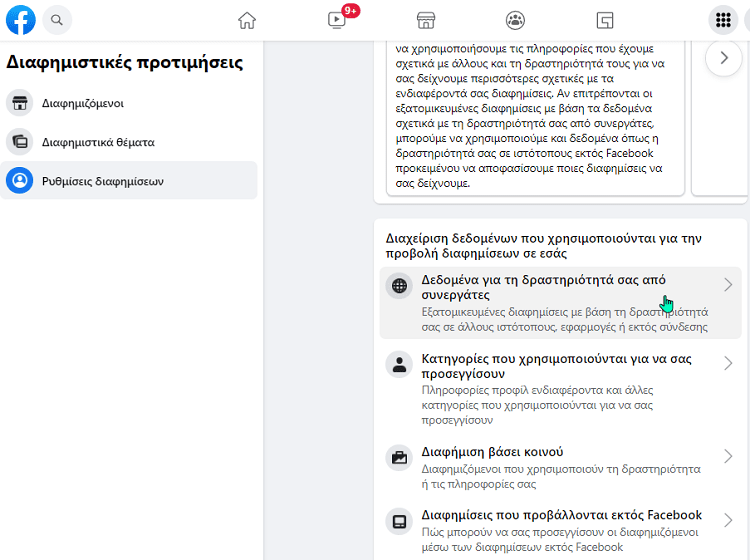Open the Facebook search magnifier

click(x=57, y=20)
